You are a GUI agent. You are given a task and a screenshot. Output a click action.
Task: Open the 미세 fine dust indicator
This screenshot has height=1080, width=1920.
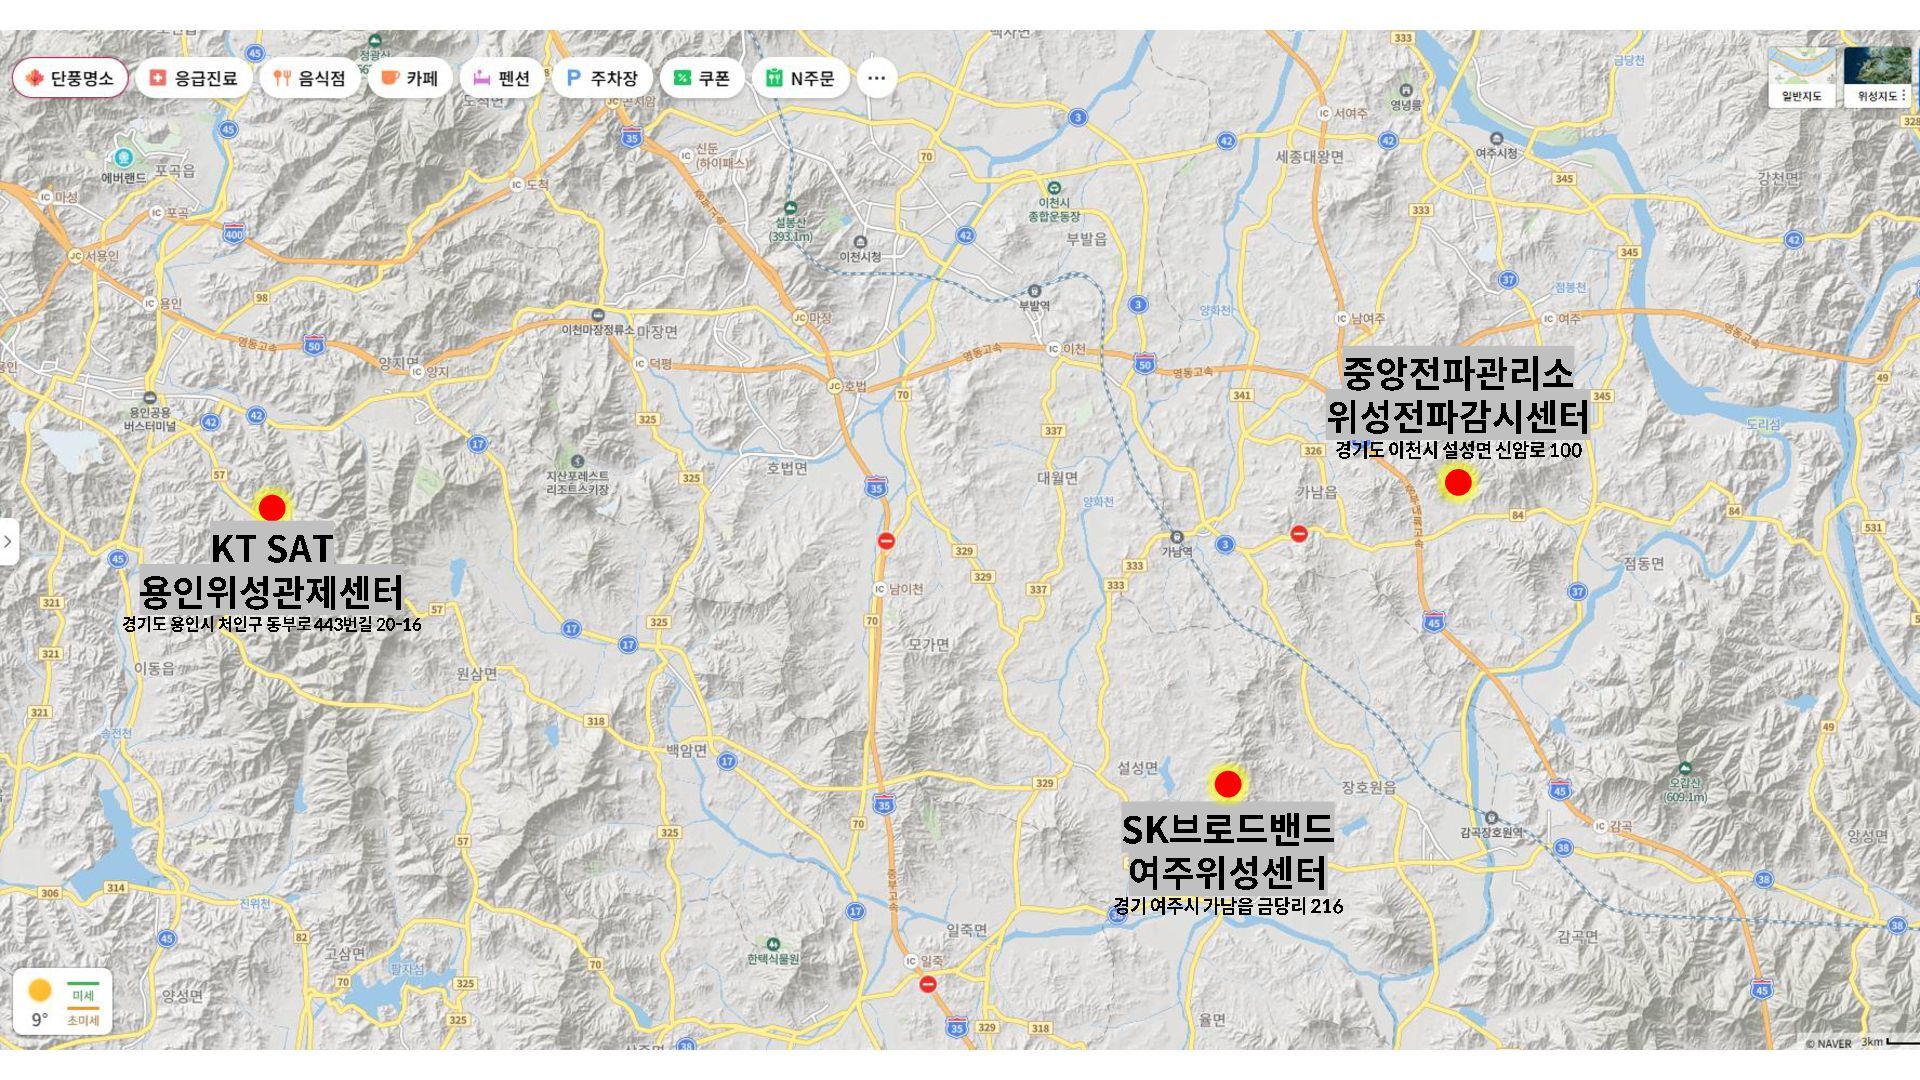pyautogui.click(x=83, y=994)
